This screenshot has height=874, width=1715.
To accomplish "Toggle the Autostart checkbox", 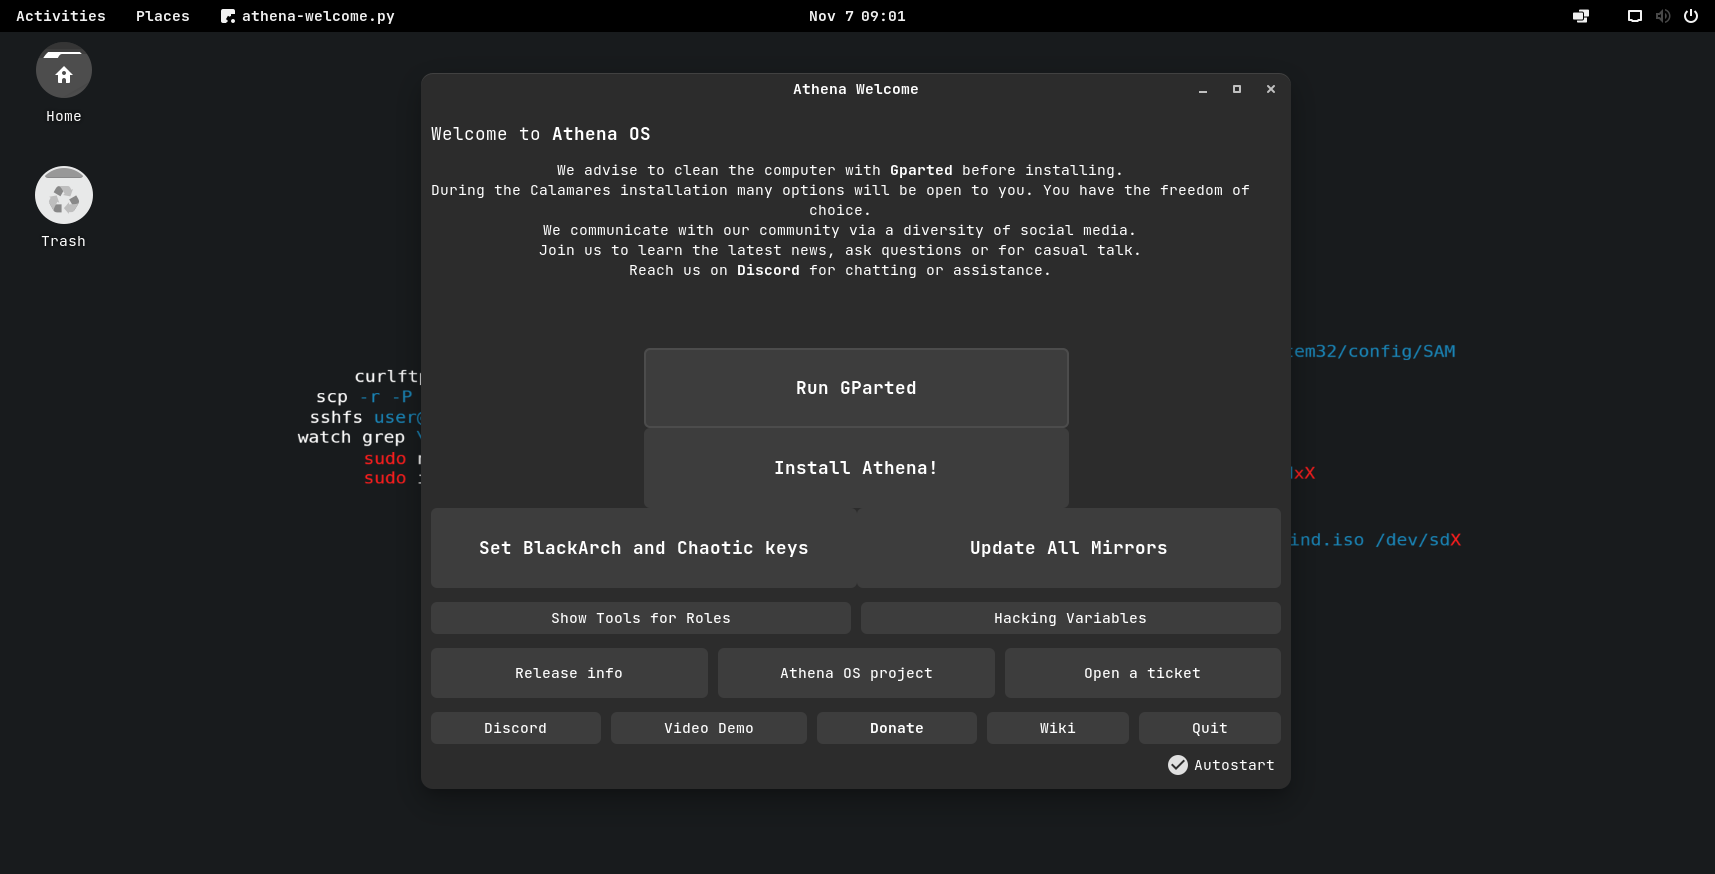I will coord(1178,765).
